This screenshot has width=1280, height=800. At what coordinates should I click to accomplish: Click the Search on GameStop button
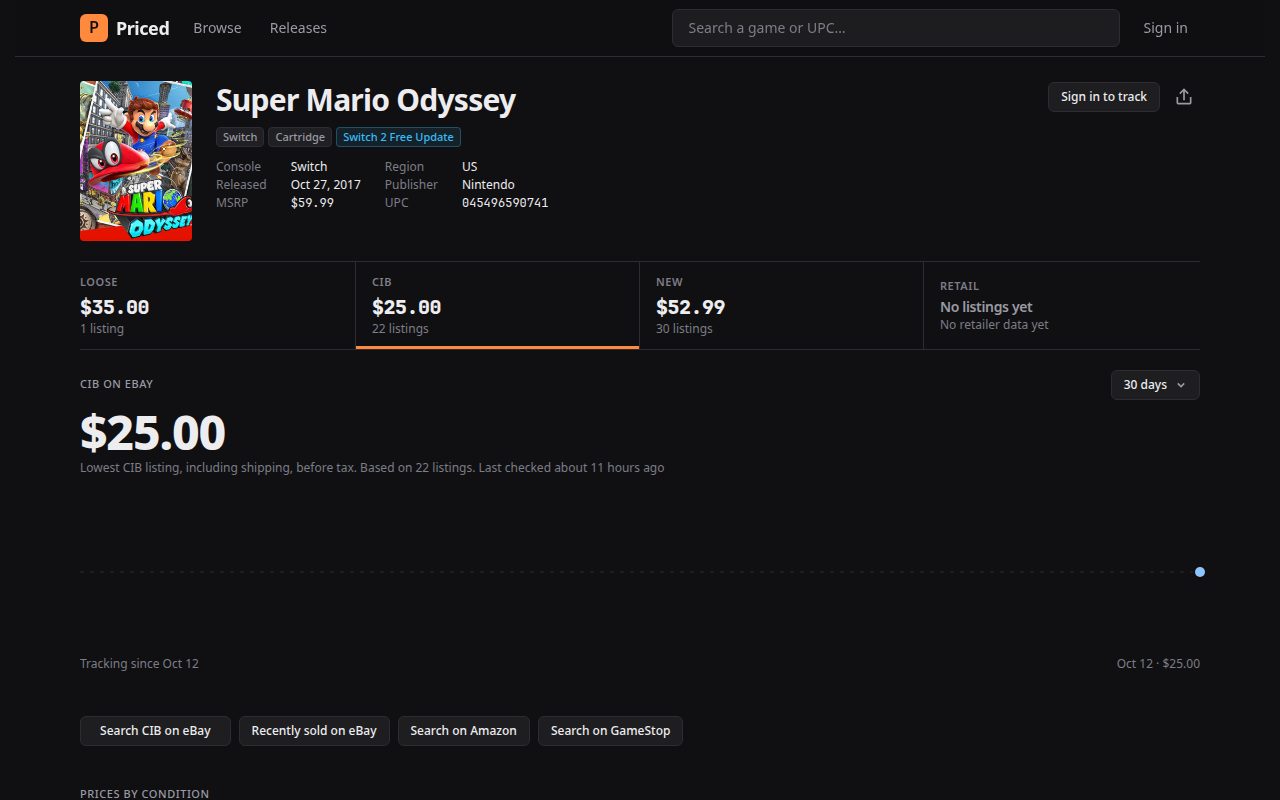pos(610,731)
